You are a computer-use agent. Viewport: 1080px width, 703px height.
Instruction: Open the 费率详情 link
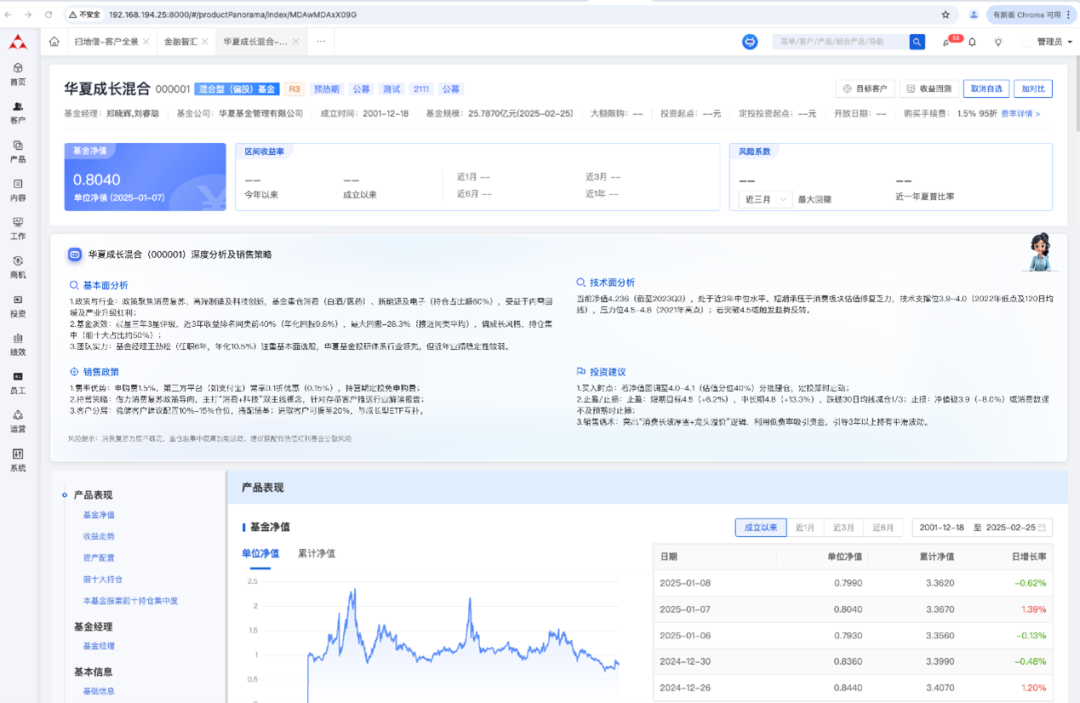[x=1020, y=114]
